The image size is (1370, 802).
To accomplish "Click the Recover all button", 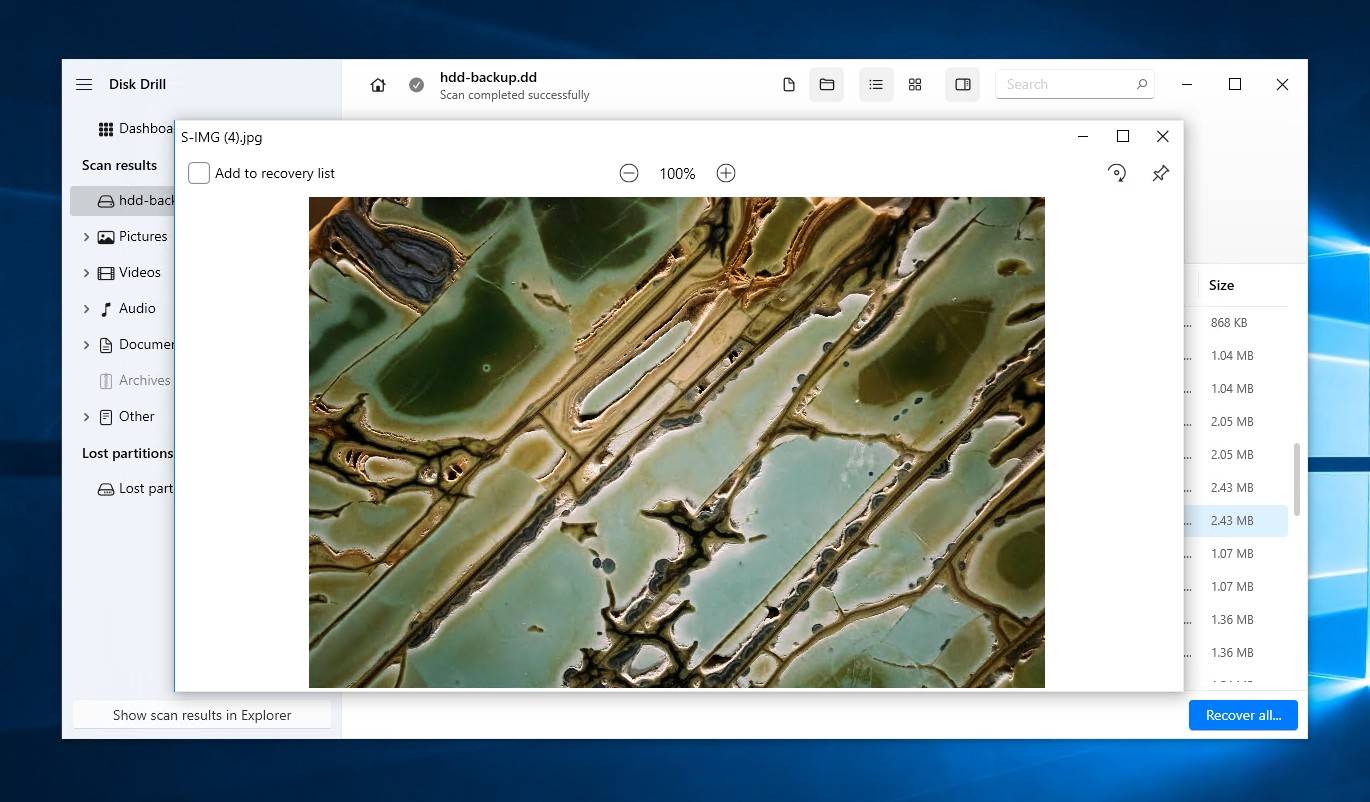I will 1242,715.
